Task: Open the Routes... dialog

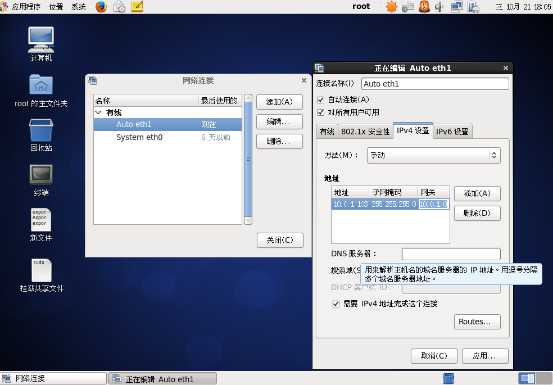Action: [x=477, y=322]
